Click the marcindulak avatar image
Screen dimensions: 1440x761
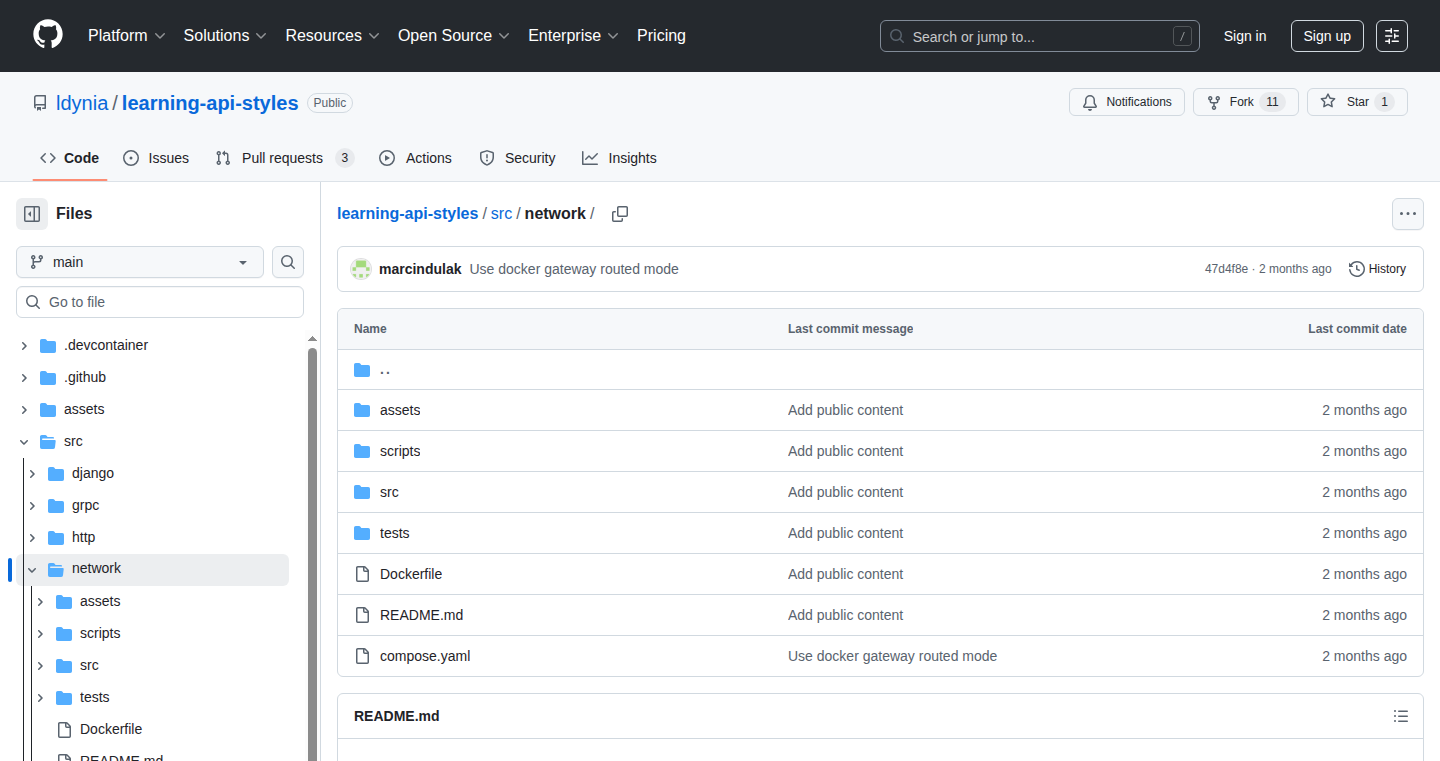(x=360, y=269)
